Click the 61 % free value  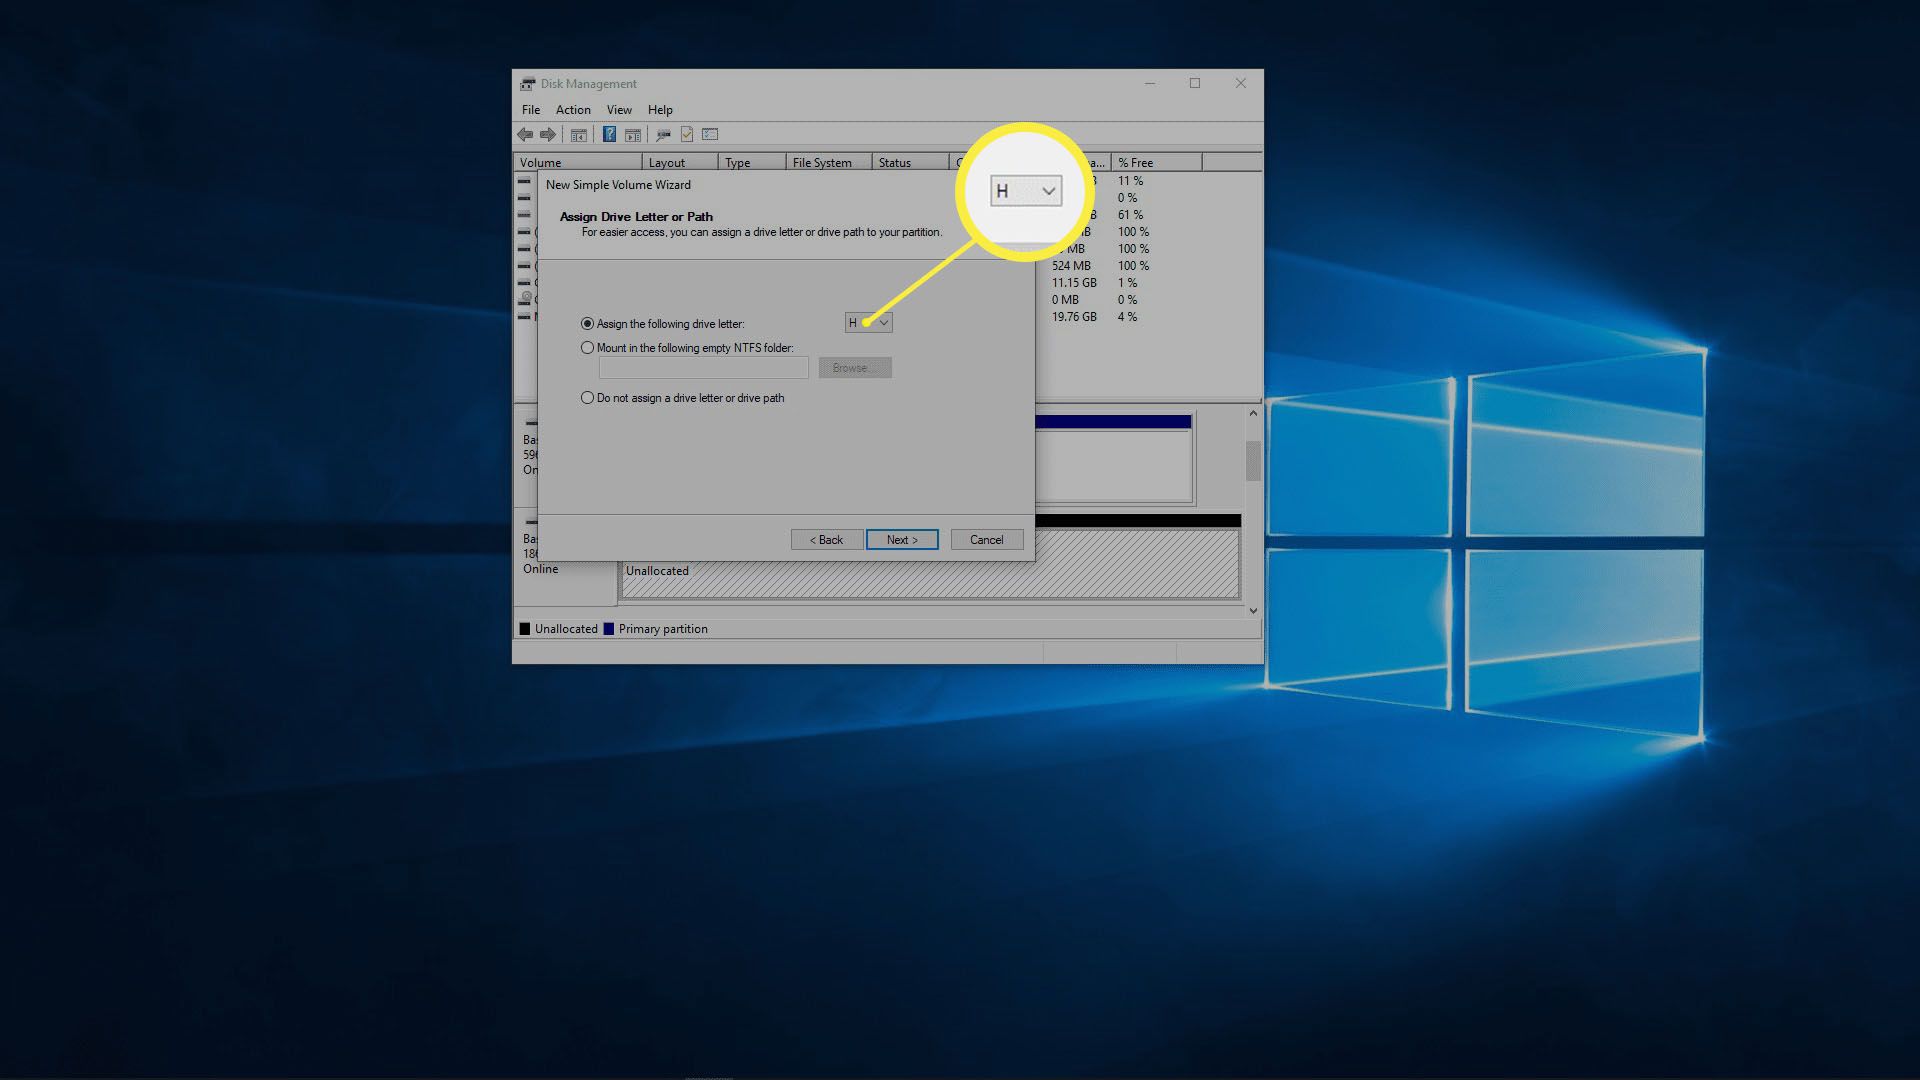[1130, 215]
